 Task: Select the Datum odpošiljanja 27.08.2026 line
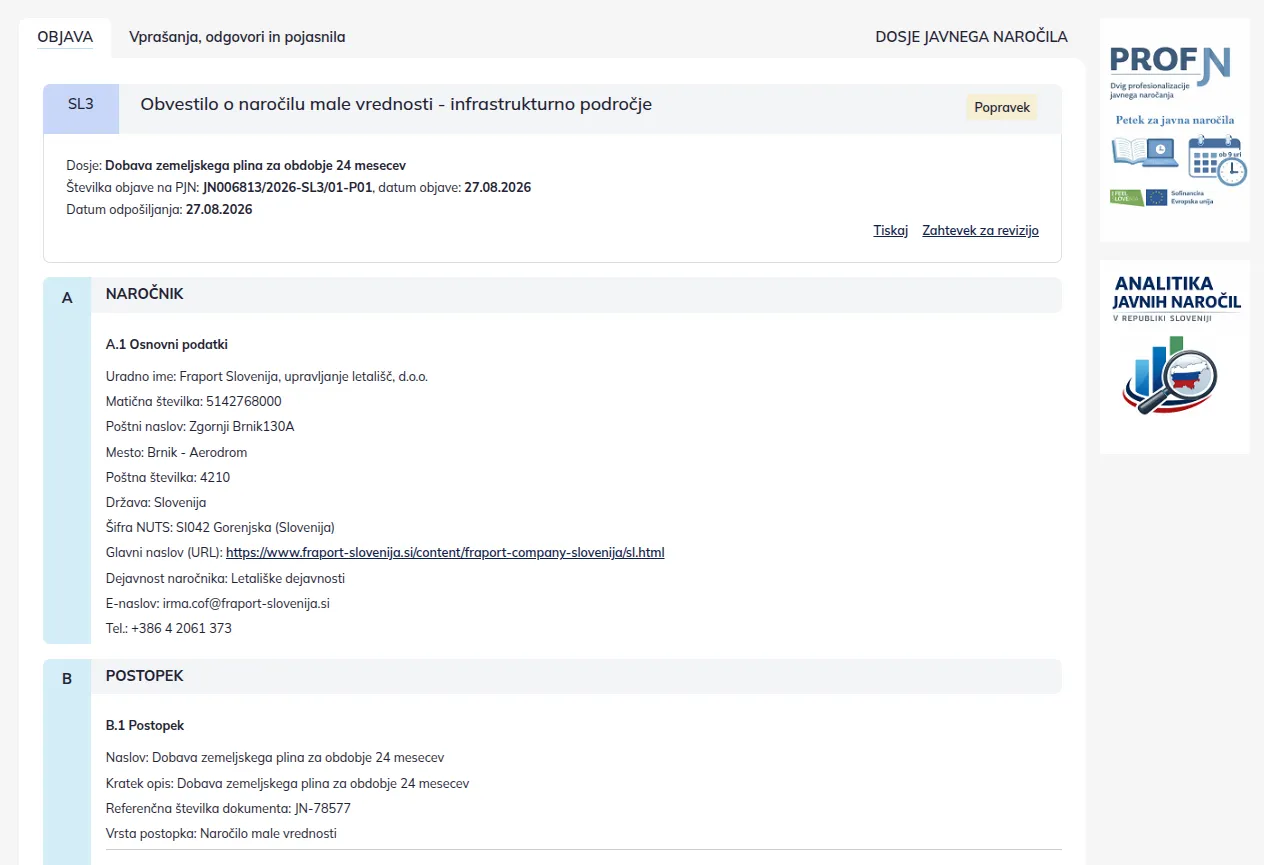159,209
